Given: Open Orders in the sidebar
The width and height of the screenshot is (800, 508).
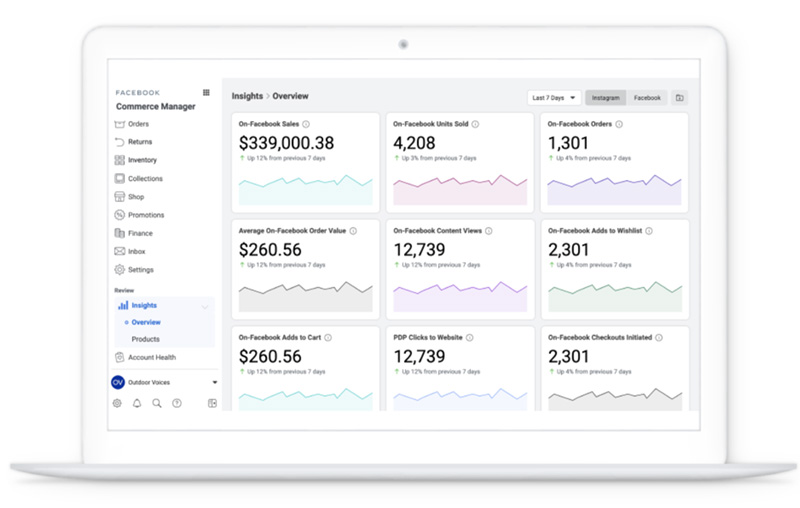Looking at the screenshot, I should coord(138,124).
